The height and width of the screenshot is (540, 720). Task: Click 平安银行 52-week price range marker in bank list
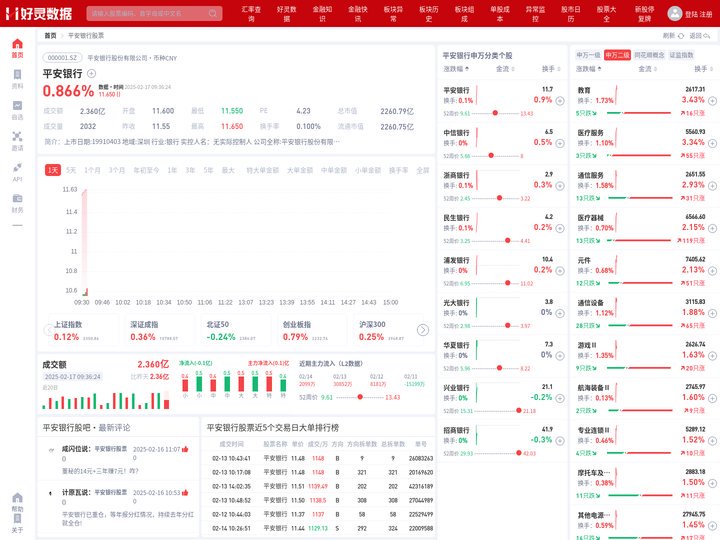point(495,113)
